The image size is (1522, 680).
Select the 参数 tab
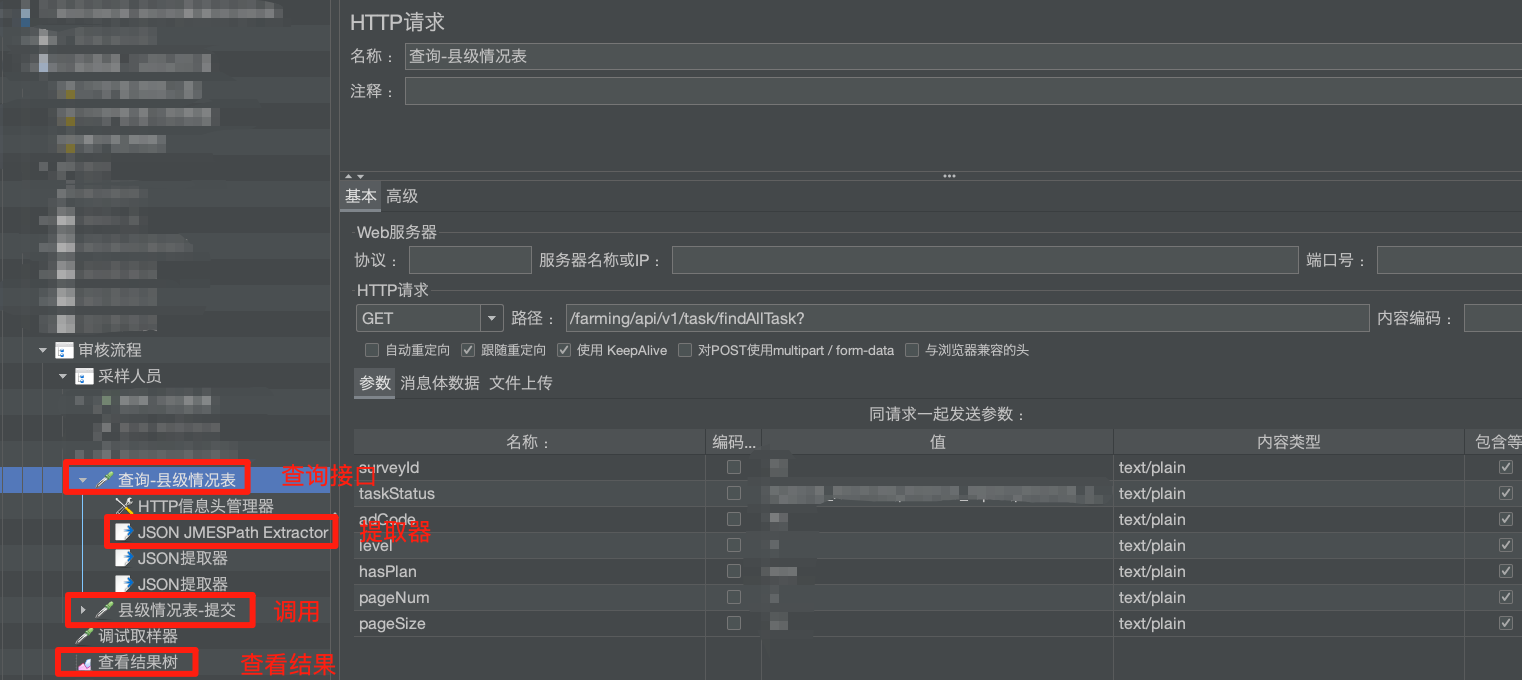(x=375, y=383)
